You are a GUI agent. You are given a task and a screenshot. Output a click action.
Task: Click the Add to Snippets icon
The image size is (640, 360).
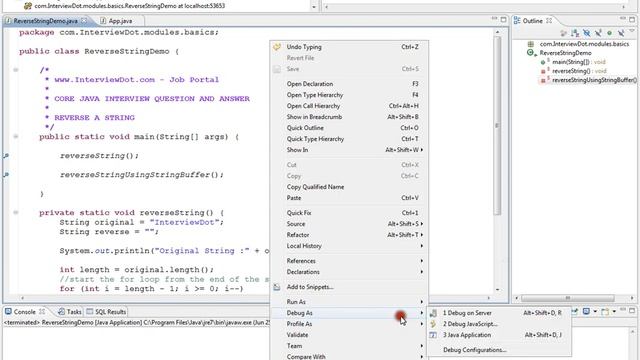tap(277, 287)
